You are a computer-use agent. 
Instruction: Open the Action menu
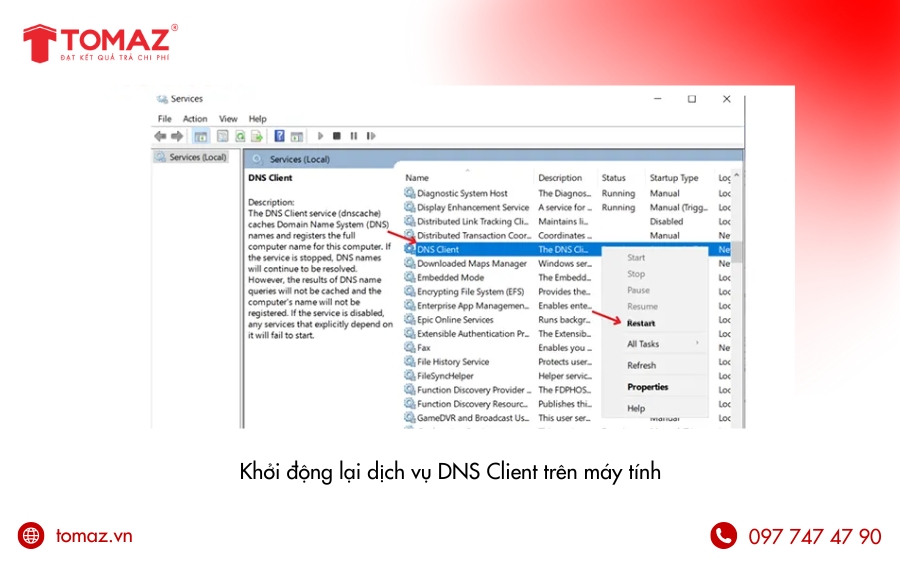click(x=195, y=119)
